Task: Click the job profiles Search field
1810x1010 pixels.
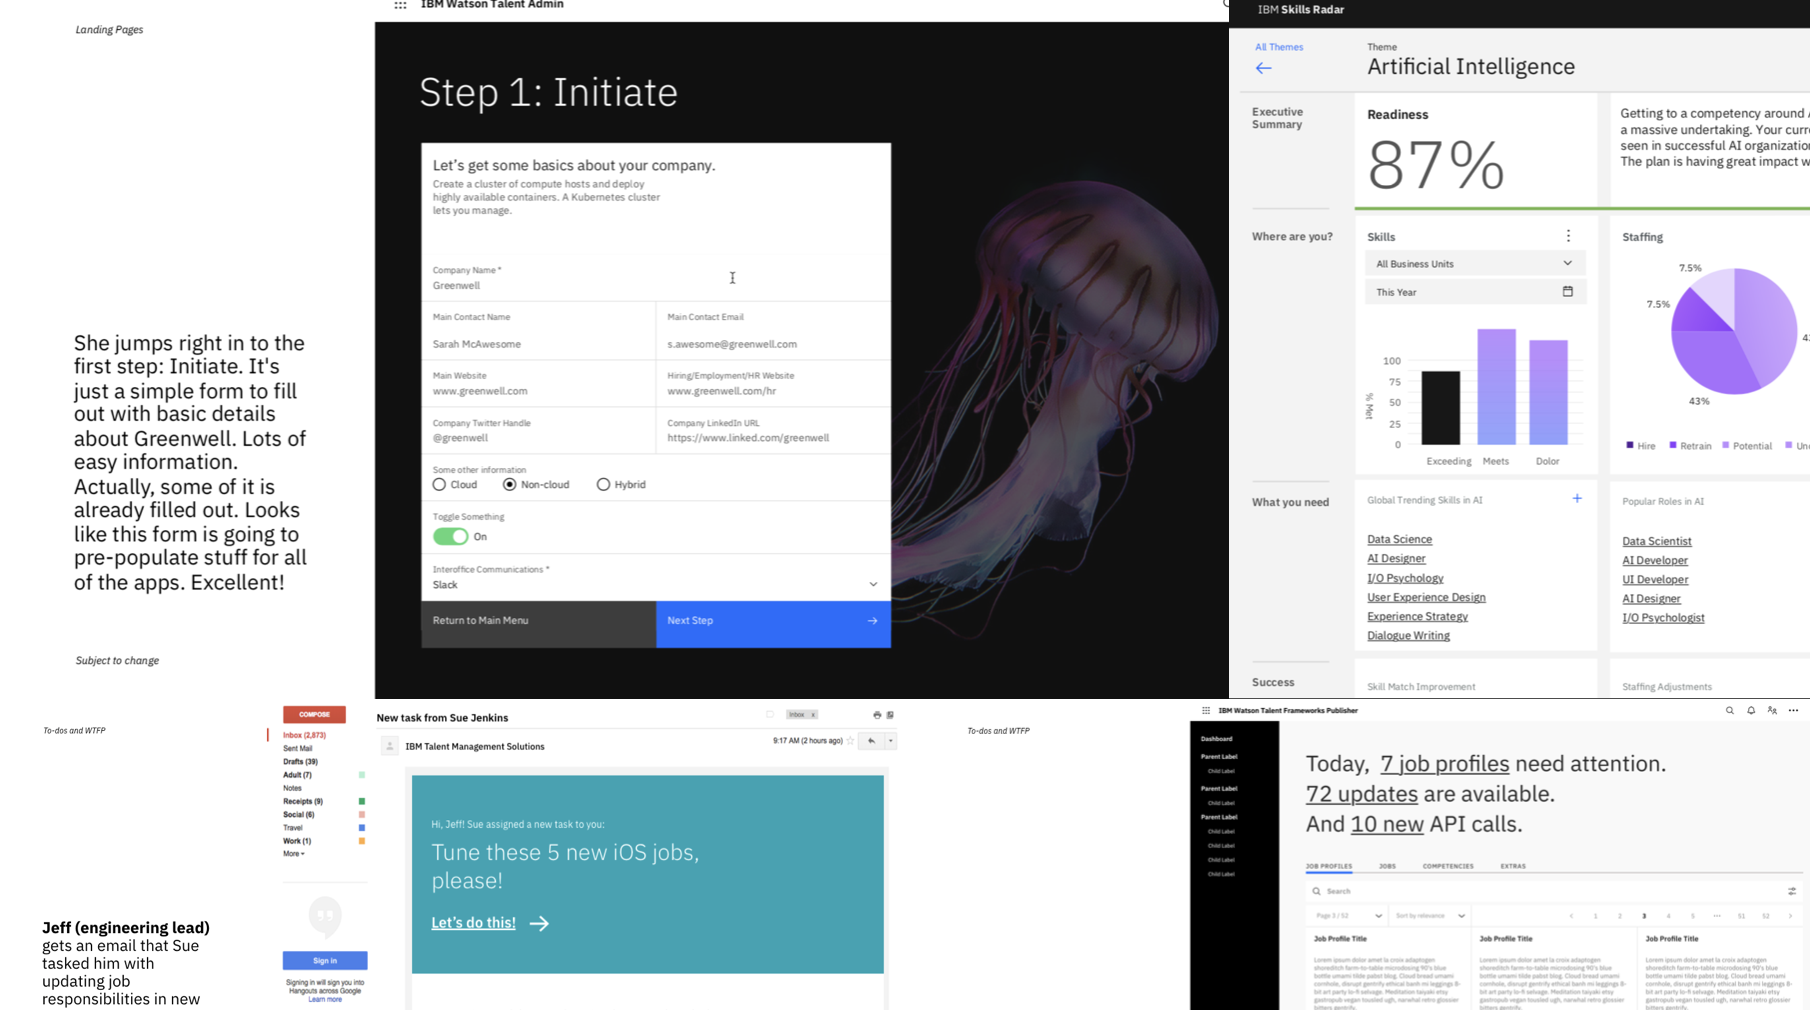Action: click(1553, 891)
